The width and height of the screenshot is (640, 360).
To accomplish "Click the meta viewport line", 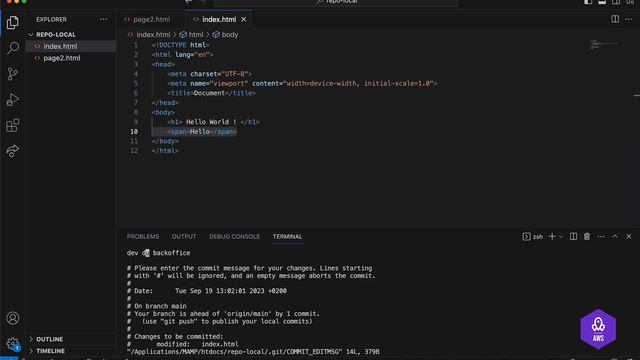I will 302,84.
